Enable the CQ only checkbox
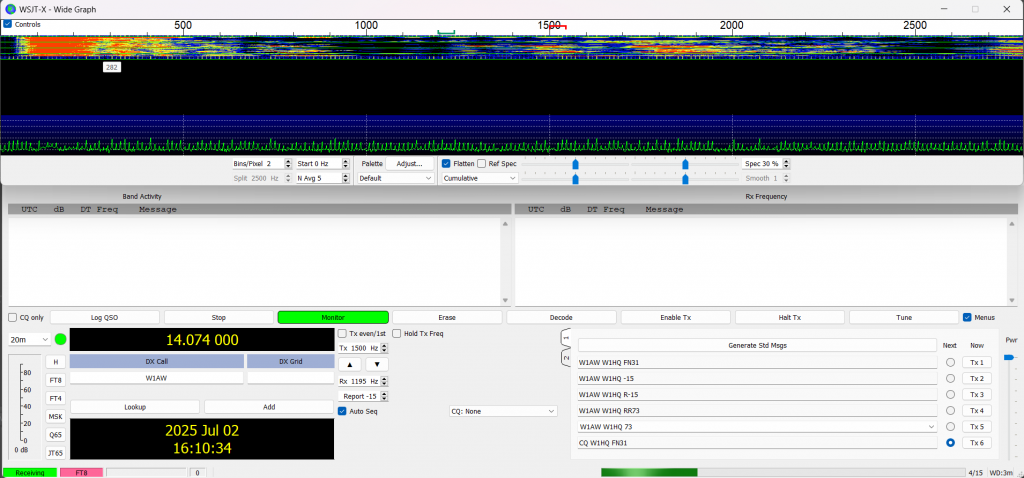Screen dimensions: 1024x478 coord(13,318)
